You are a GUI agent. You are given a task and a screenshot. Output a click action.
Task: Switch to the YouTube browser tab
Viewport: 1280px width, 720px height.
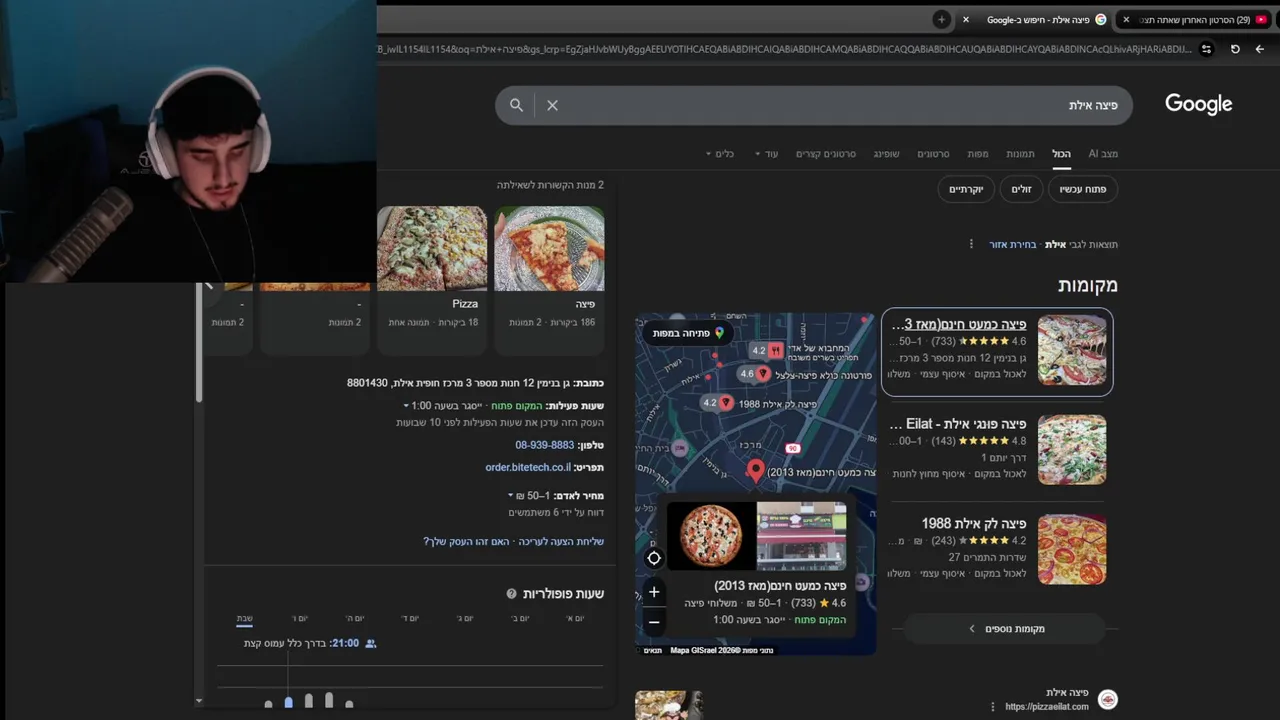(1196, 19)
